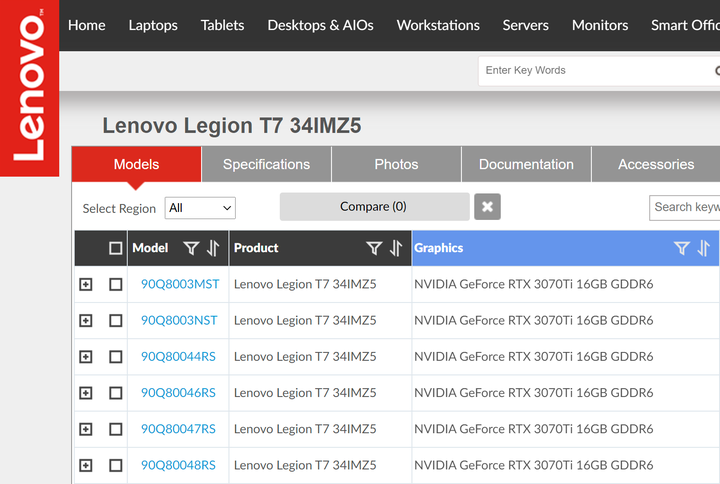The image size is (720, 484).
Task: Open the Select Region dropdown
Action: point(200,208)
